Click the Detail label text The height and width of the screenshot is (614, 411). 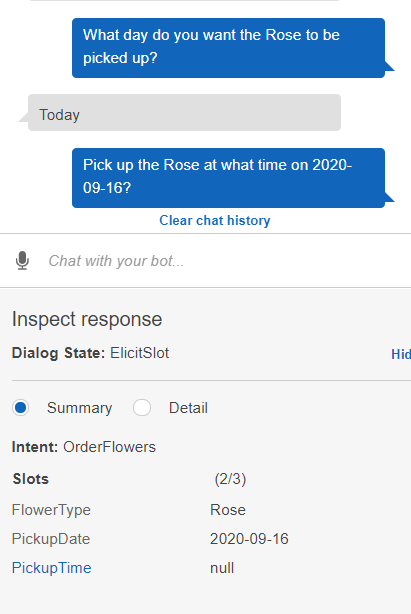click(x=188, y=408)
